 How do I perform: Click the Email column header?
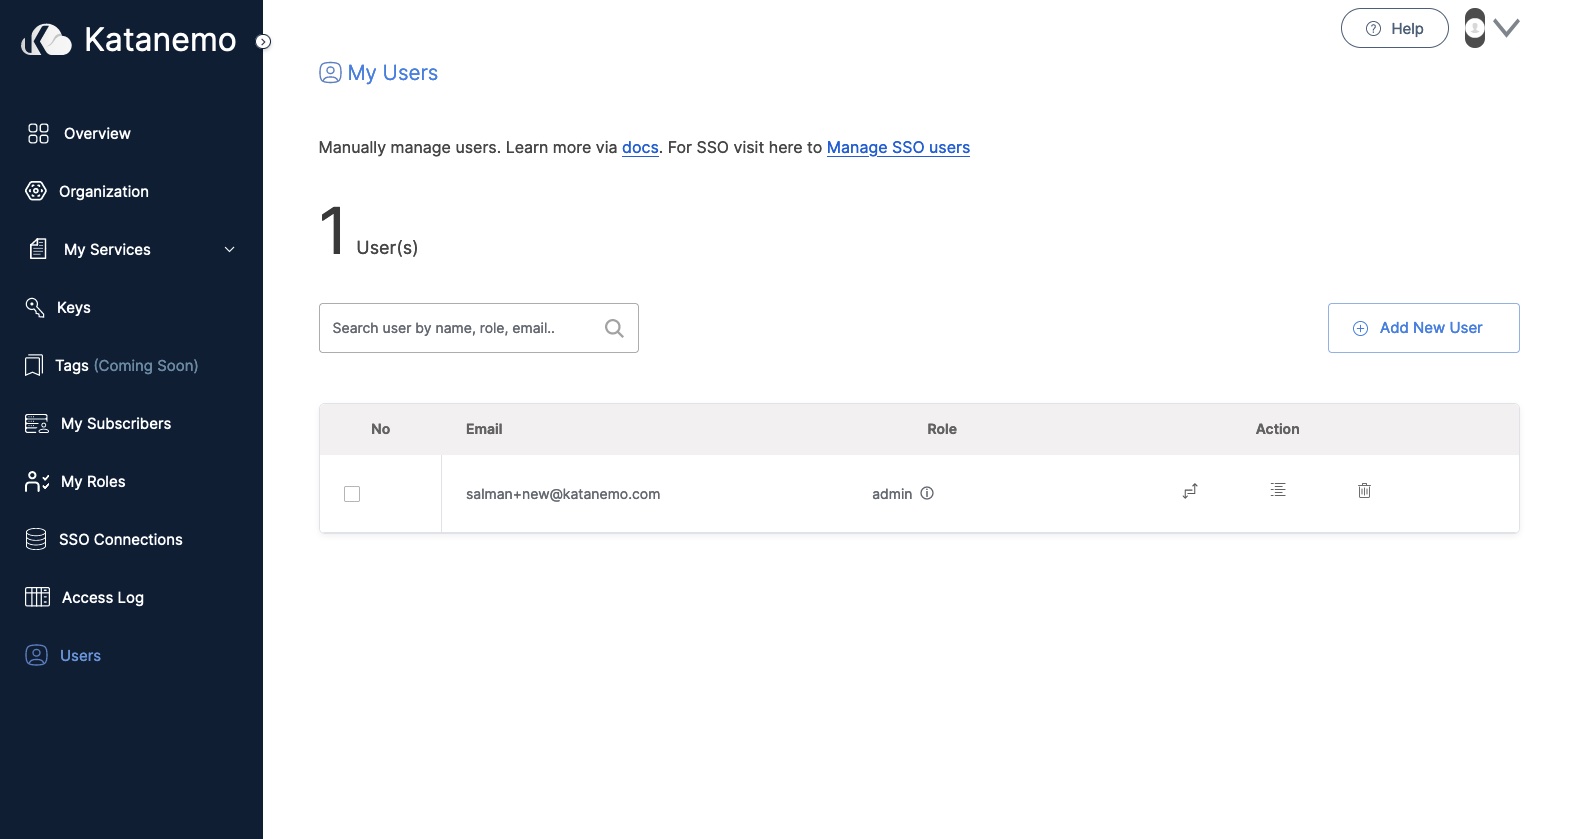484,429
